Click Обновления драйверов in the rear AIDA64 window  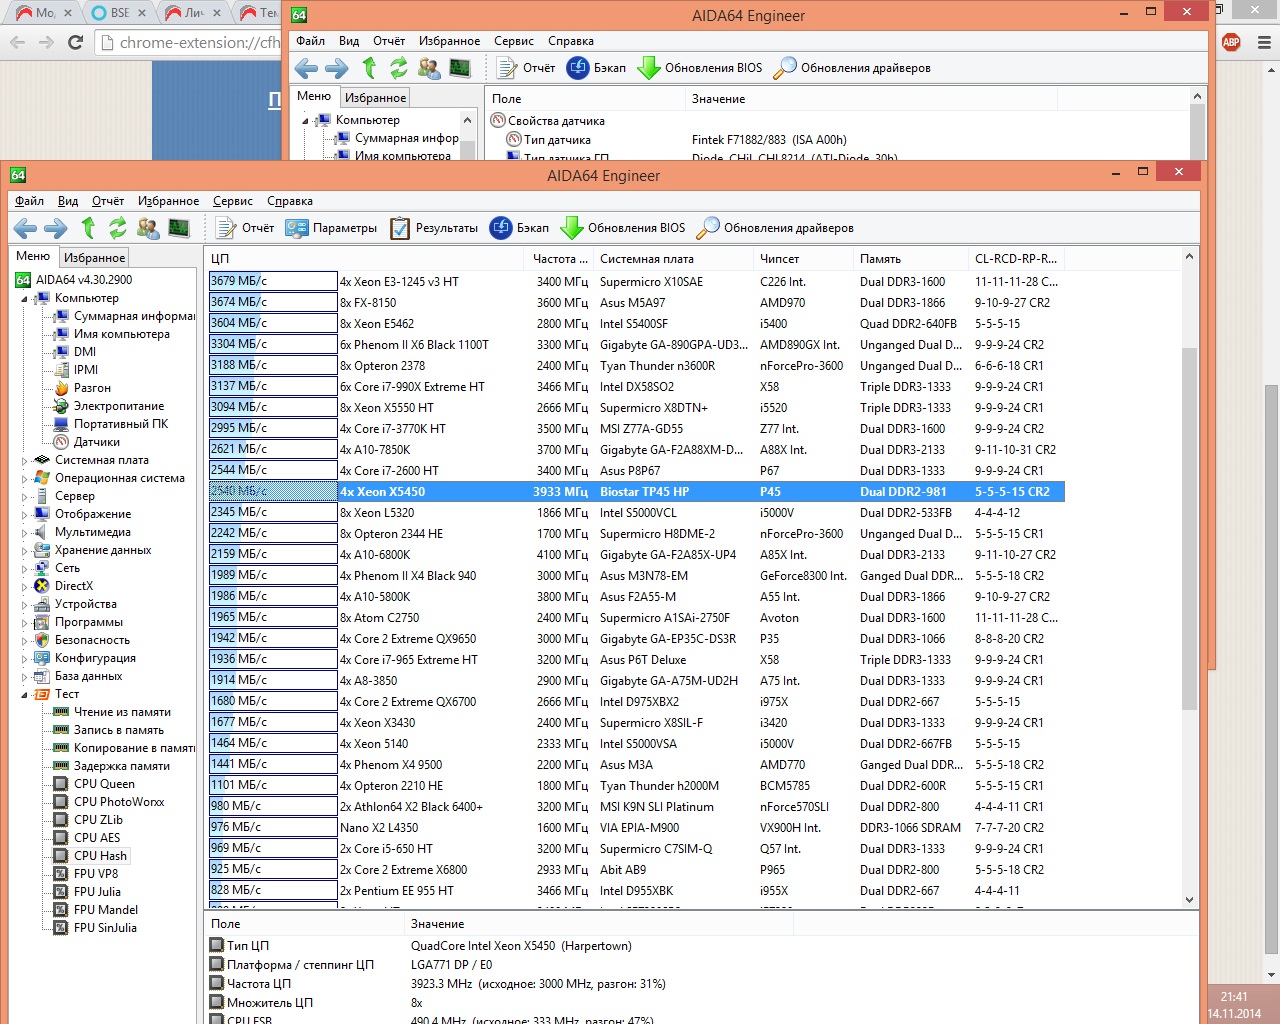pyautogui.click(x=852, y=68)
